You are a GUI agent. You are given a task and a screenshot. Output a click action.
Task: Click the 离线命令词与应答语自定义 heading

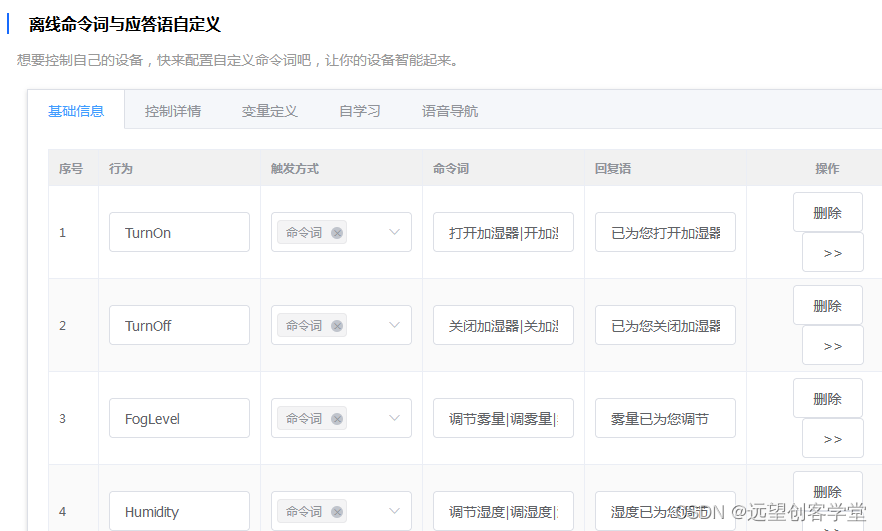coord(124,24)
